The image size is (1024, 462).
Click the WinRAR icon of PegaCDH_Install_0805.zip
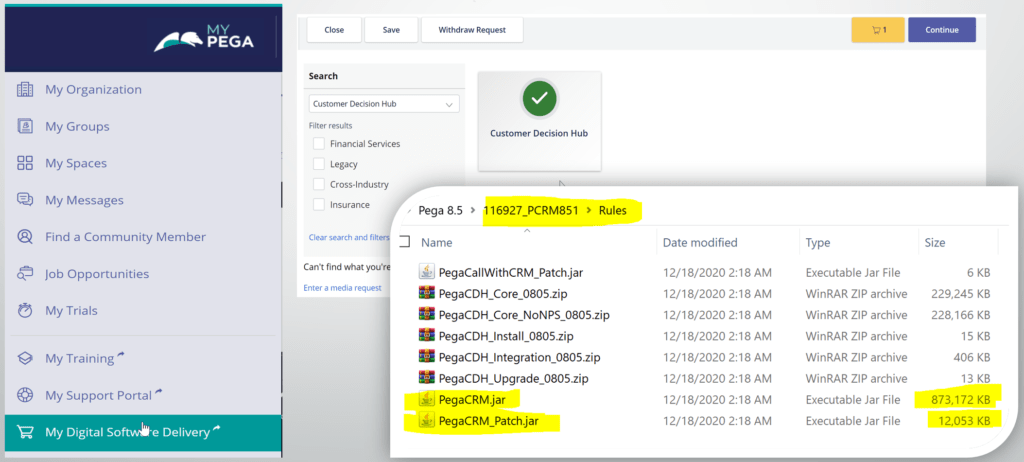426,336
